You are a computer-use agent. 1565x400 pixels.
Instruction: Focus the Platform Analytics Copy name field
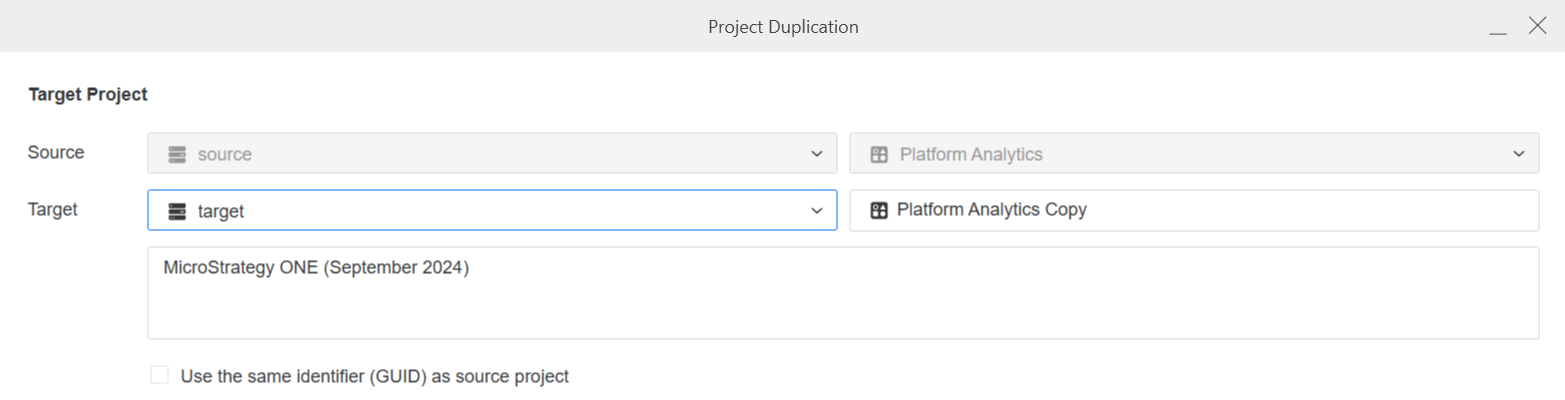pyautogui.click(x=1200, y=210)
